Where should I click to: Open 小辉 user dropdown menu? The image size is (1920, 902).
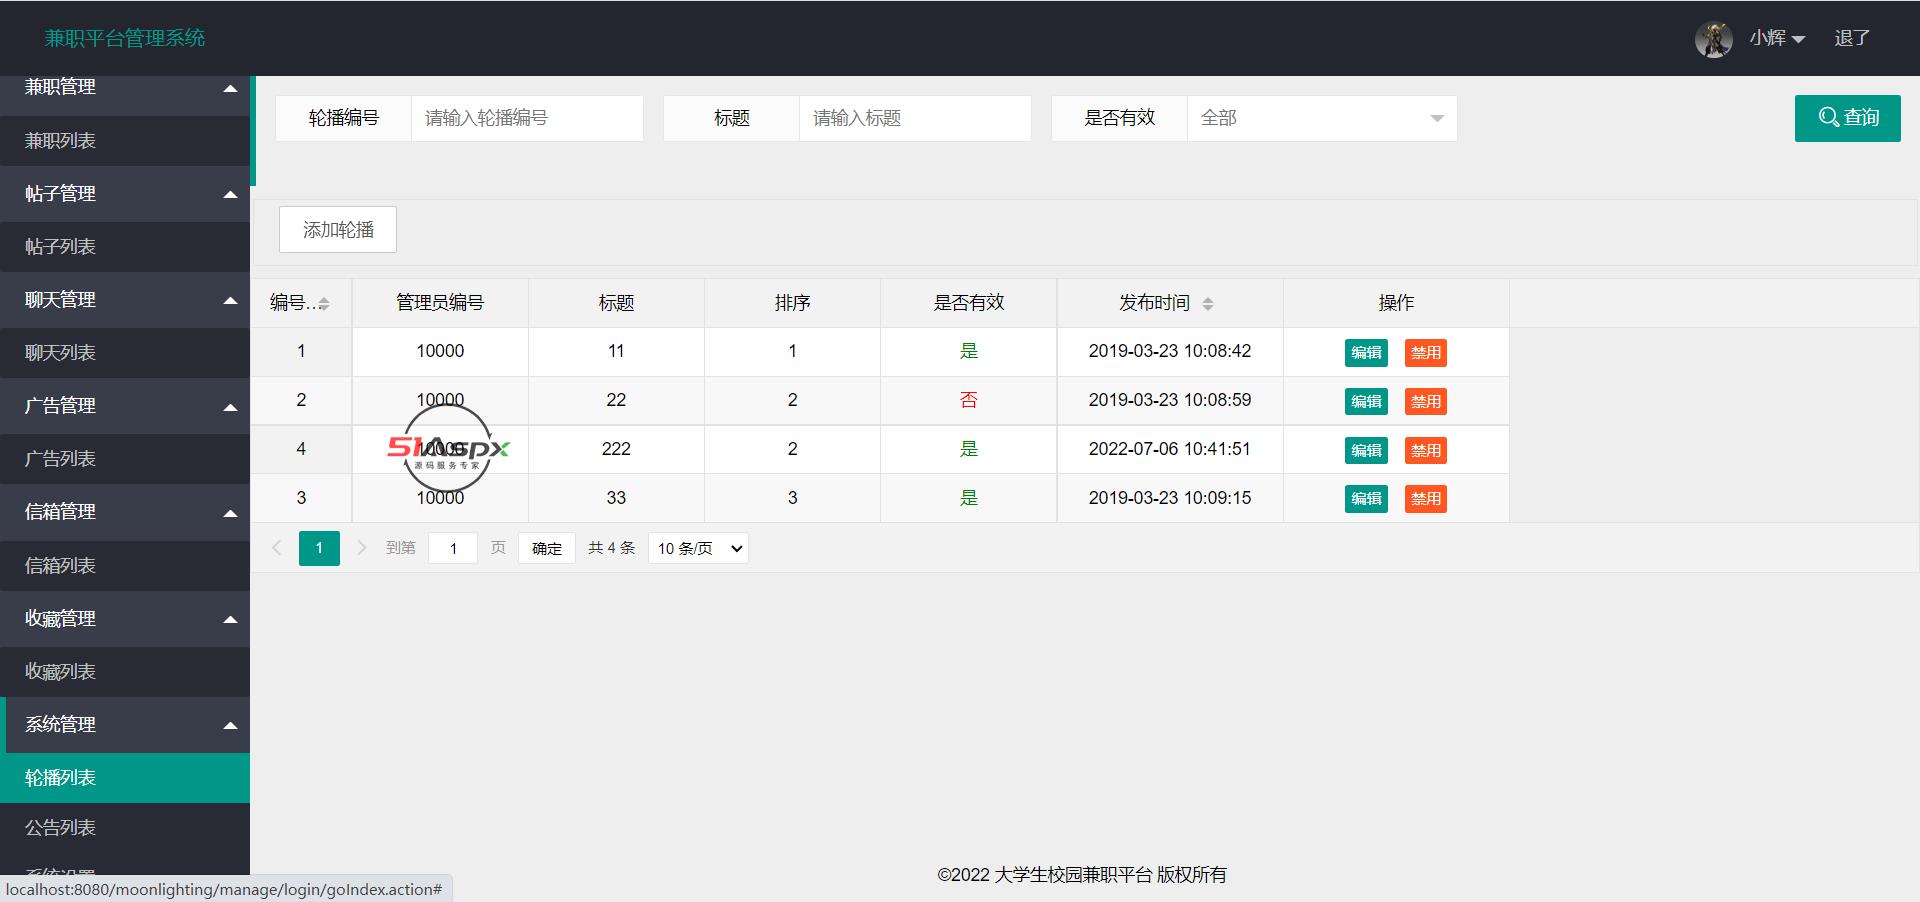pos(1777,38)
